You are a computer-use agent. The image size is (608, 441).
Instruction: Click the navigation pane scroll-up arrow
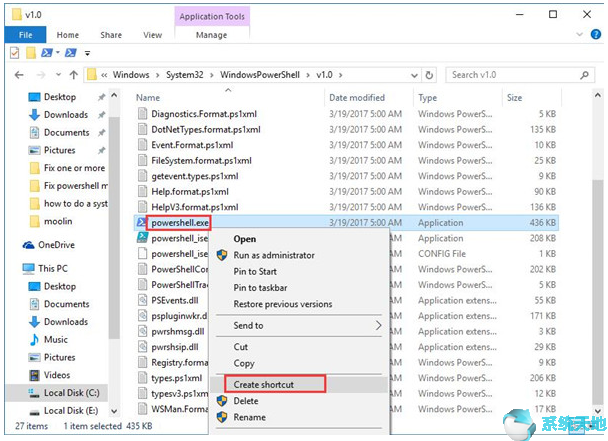tap(114, 95)
